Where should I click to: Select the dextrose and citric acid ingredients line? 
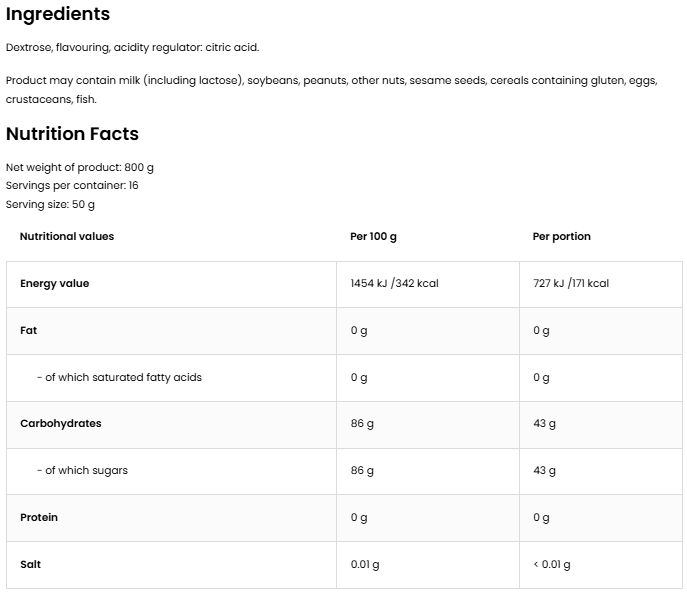click(132, 47)
